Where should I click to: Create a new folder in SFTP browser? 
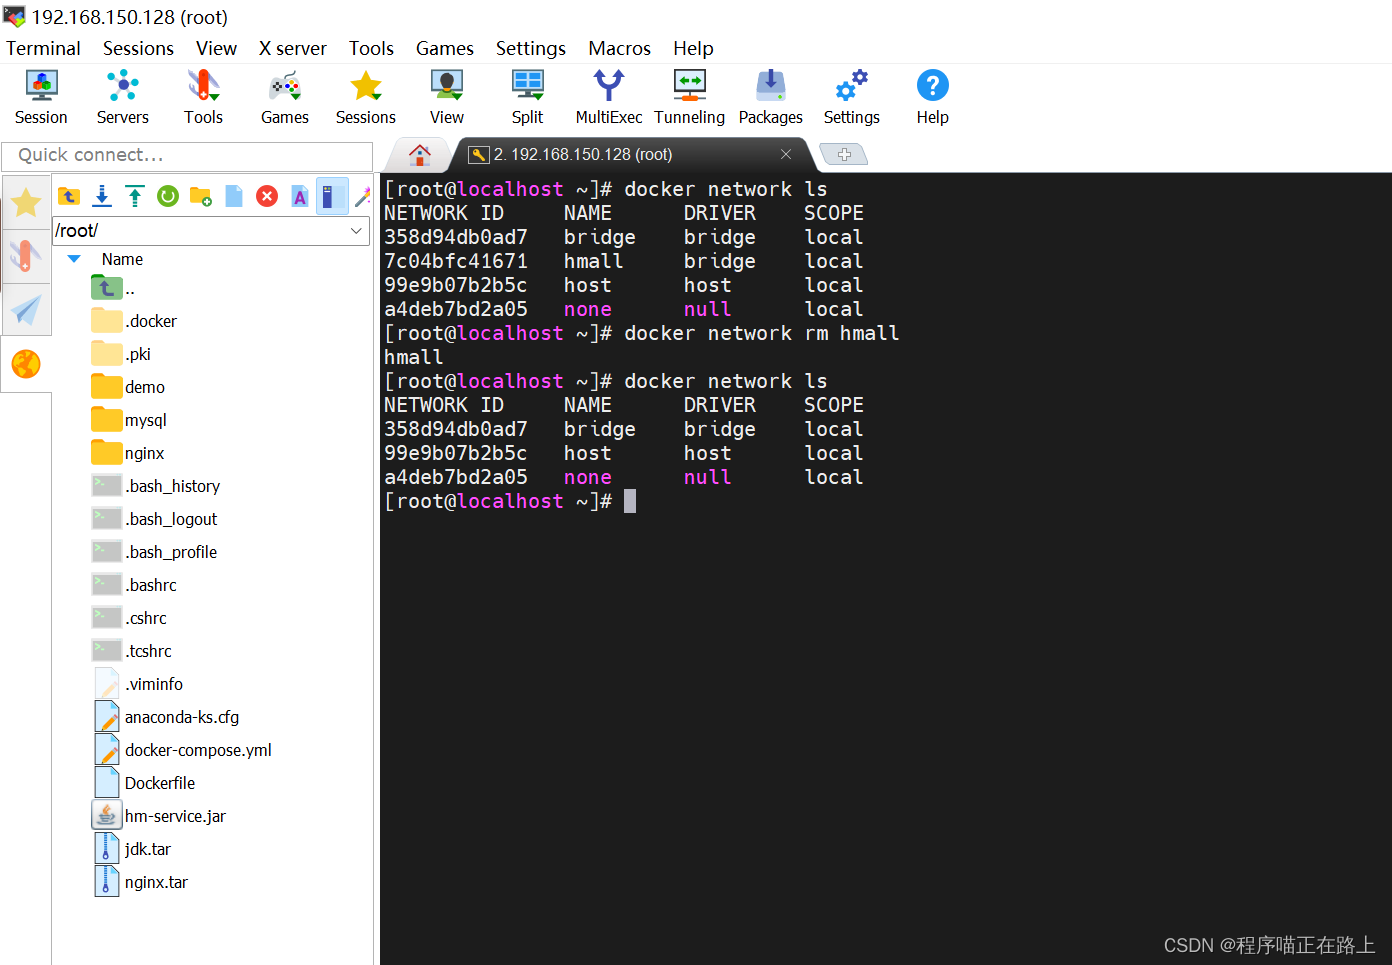201,196
